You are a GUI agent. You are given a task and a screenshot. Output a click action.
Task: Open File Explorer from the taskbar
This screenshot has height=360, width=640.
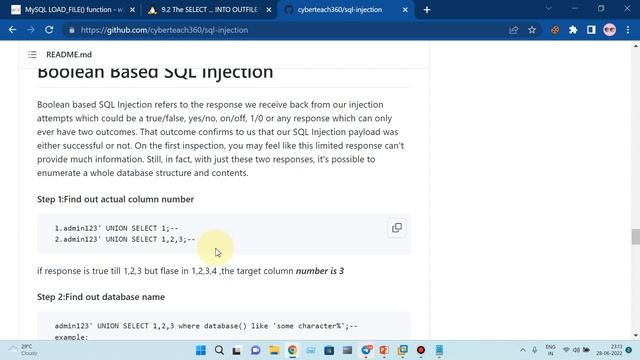[274, 350]
